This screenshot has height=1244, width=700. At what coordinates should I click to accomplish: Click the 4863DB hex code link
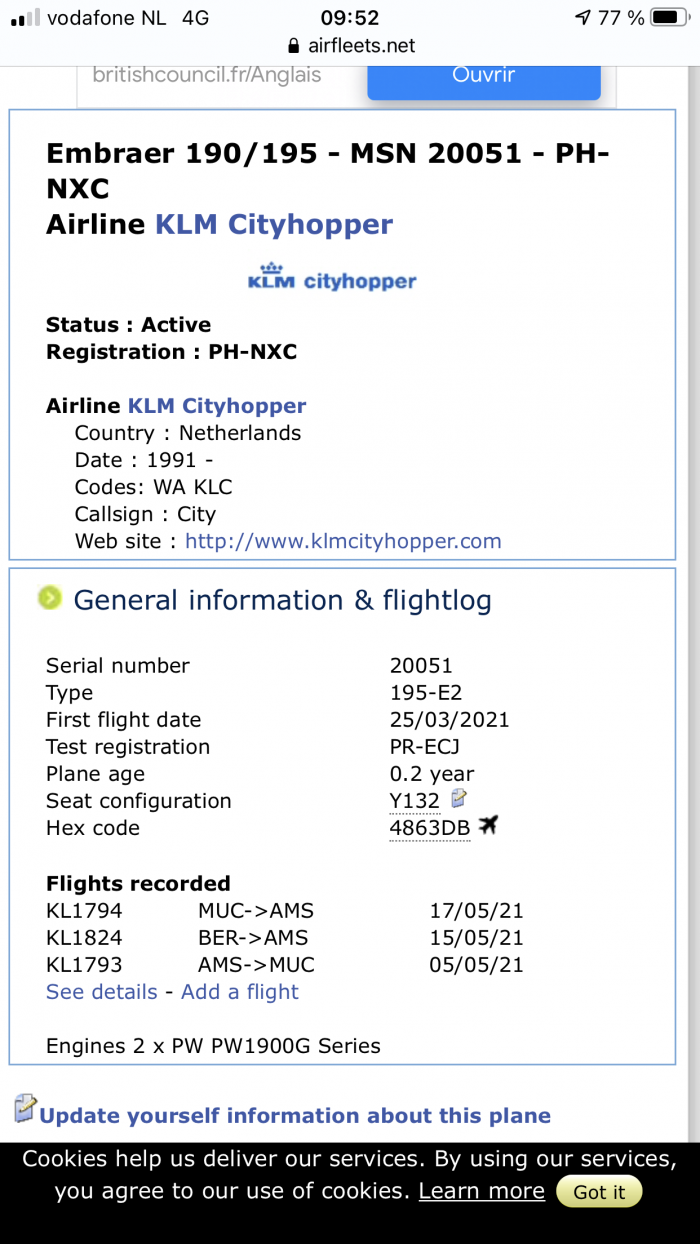point(430,828)
